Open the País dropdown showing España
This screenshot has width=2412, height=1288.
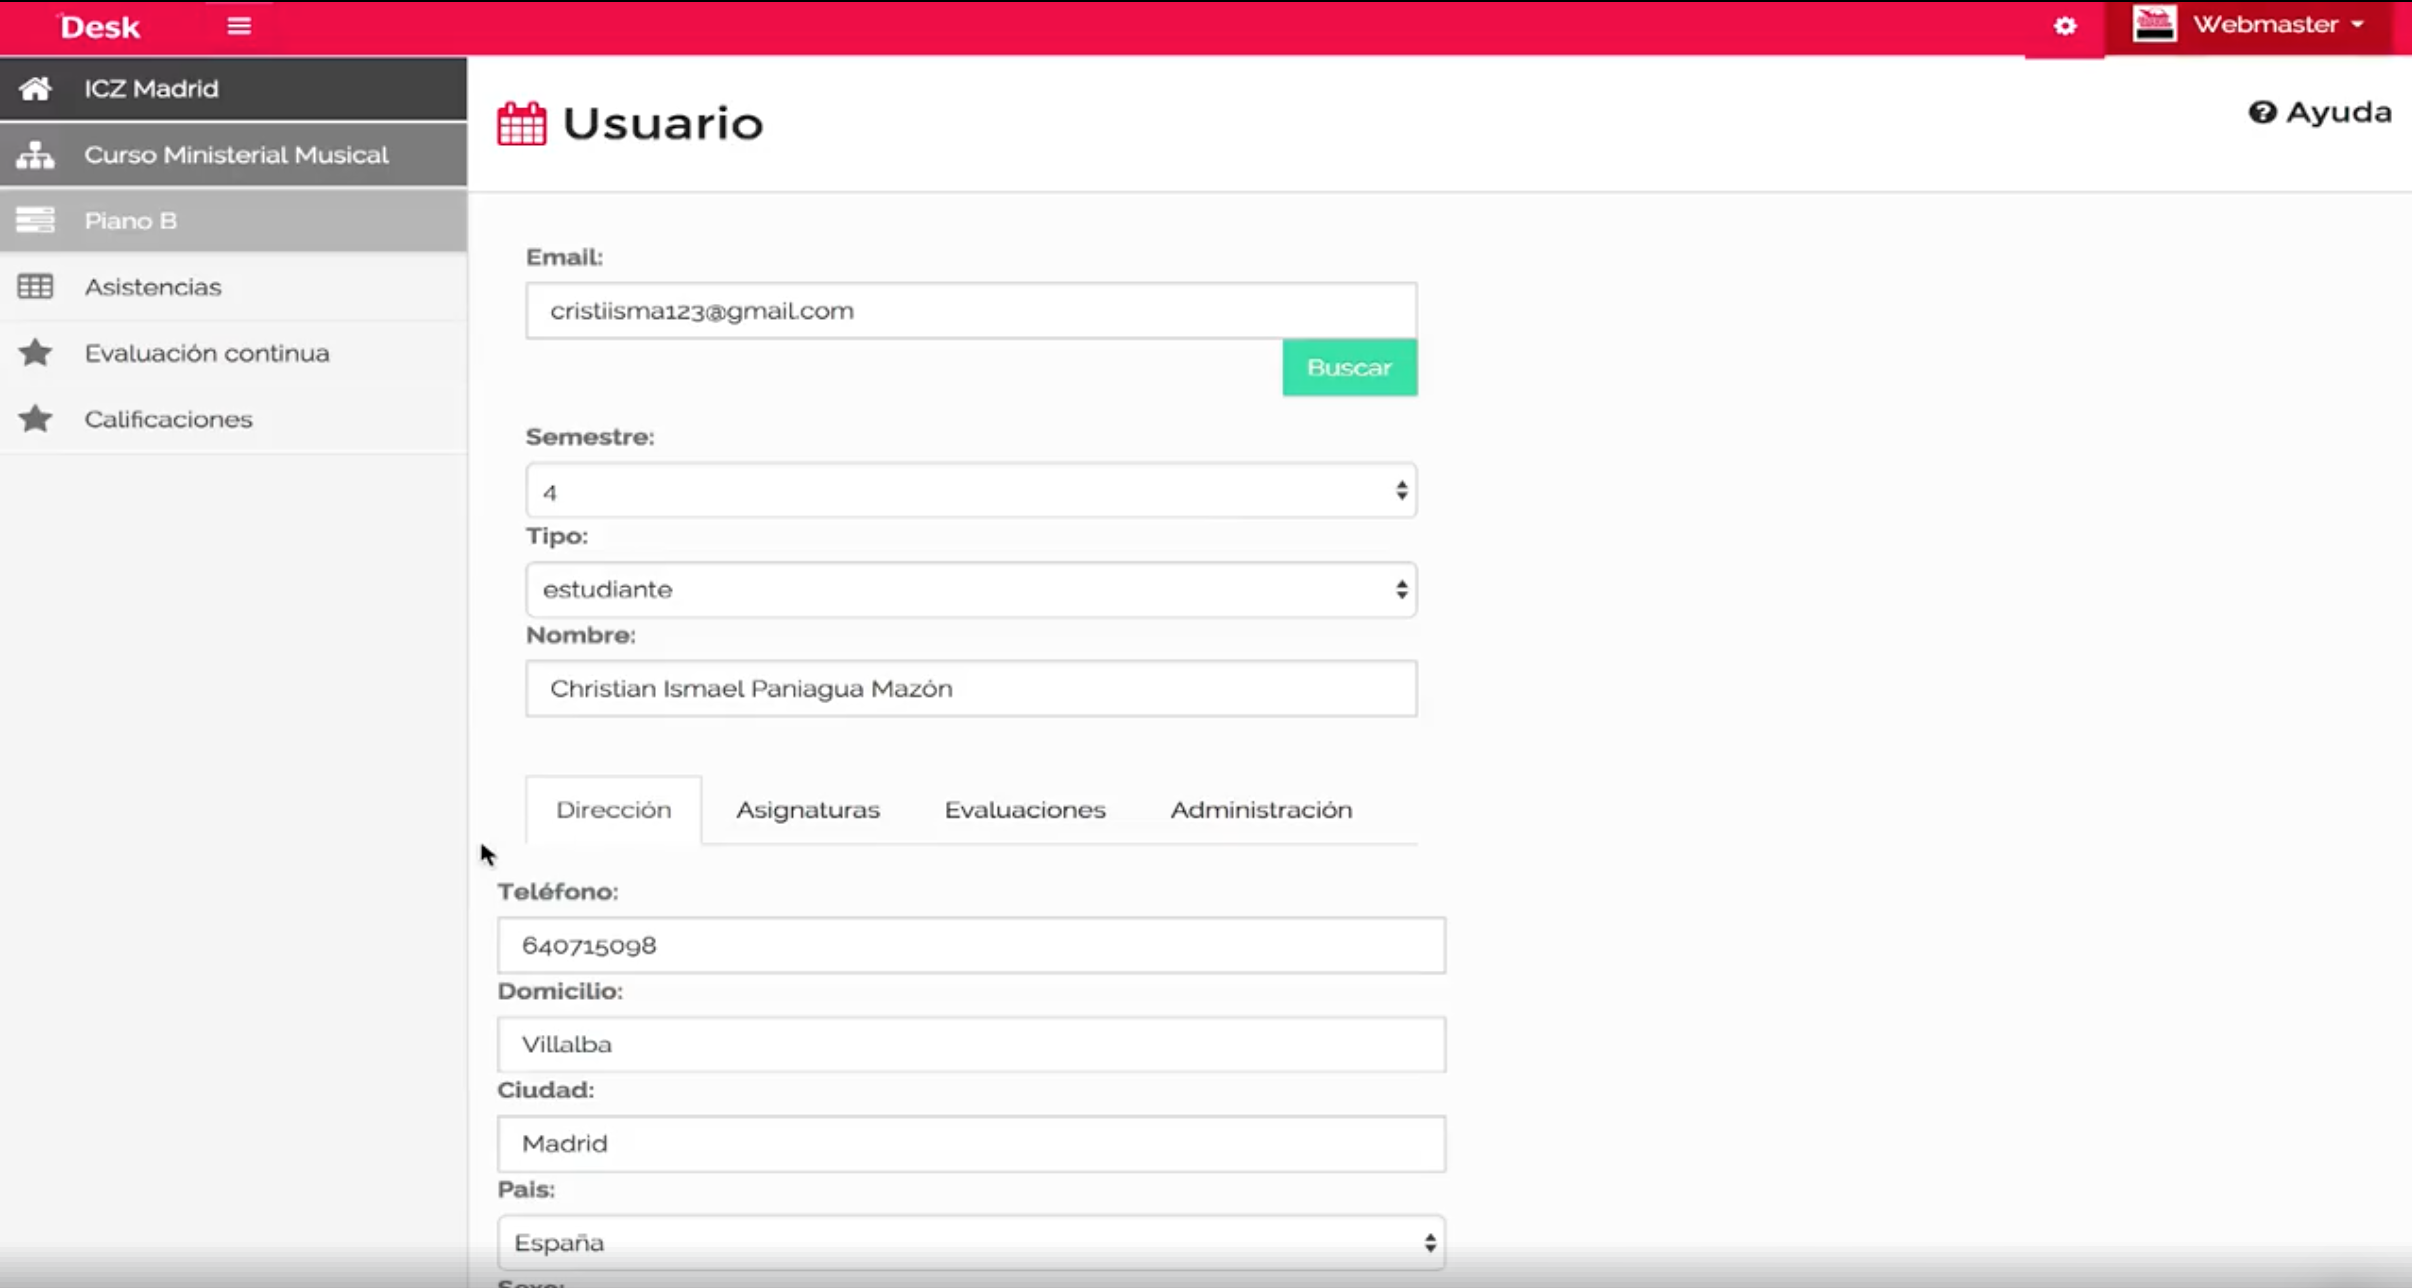(x=970, y=1243)
